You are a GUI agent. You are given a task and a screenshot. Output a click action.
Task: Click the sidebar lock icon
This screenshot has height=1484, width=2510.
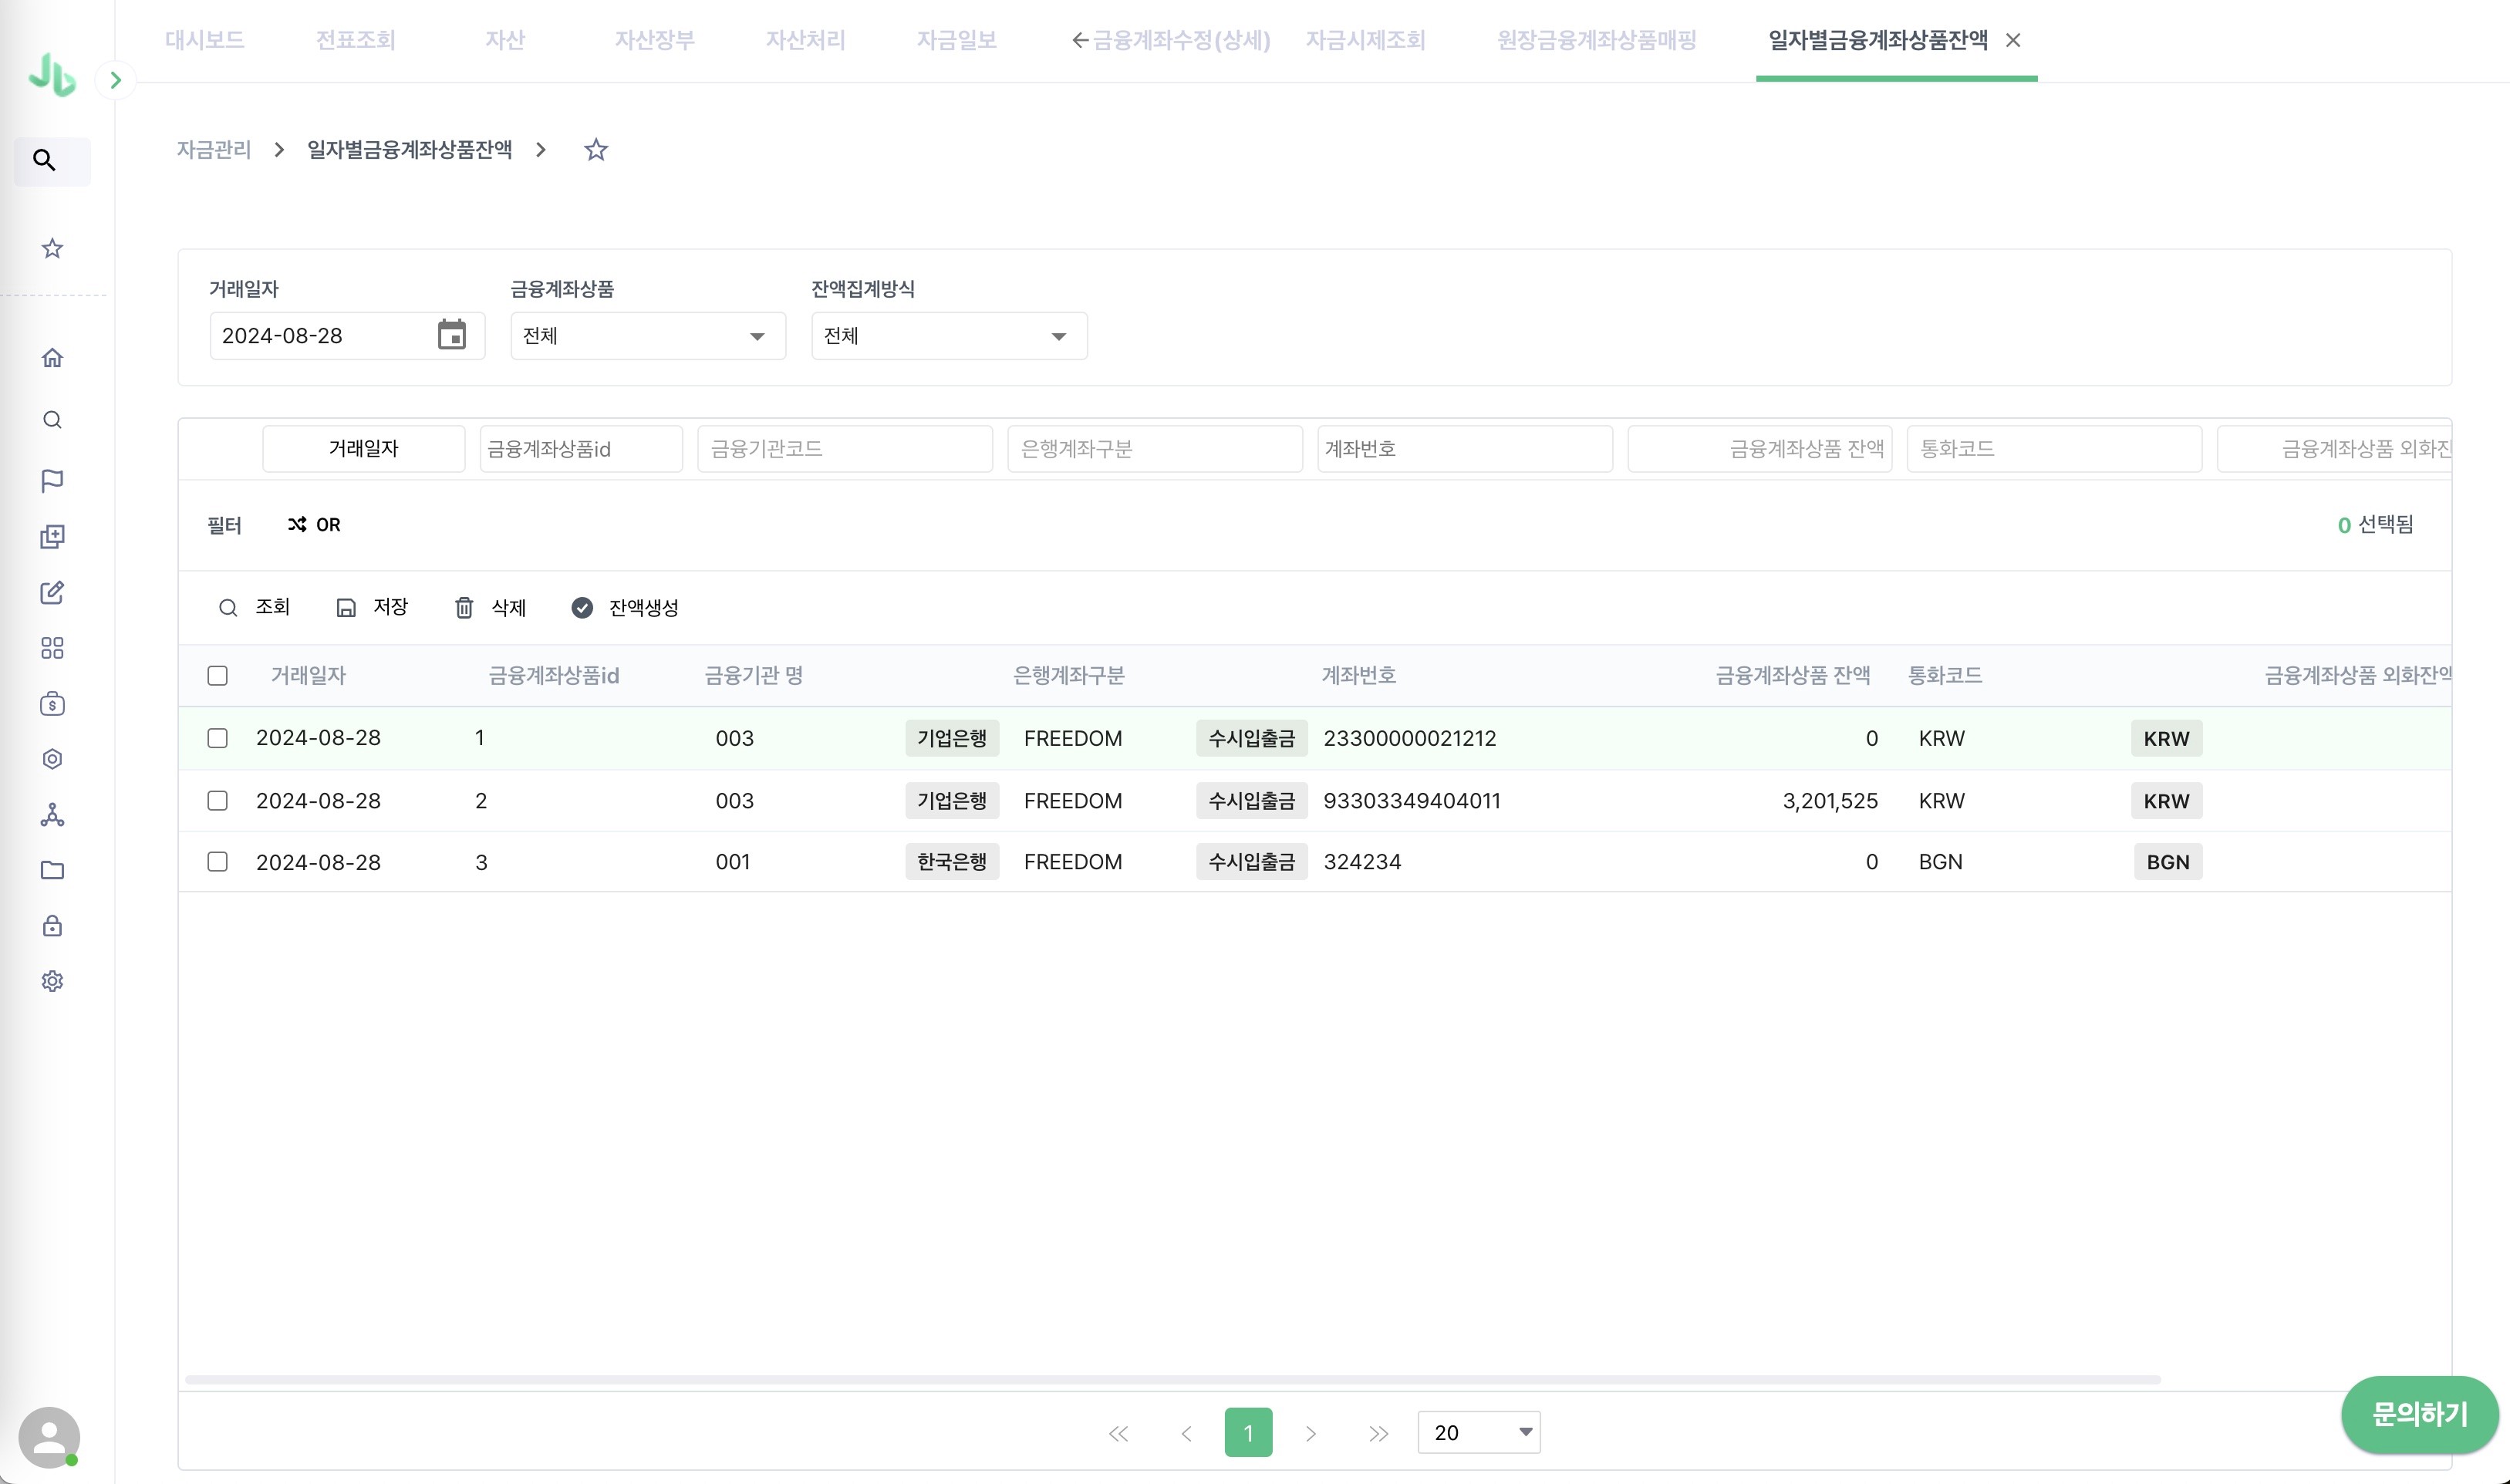click(52, 926)
